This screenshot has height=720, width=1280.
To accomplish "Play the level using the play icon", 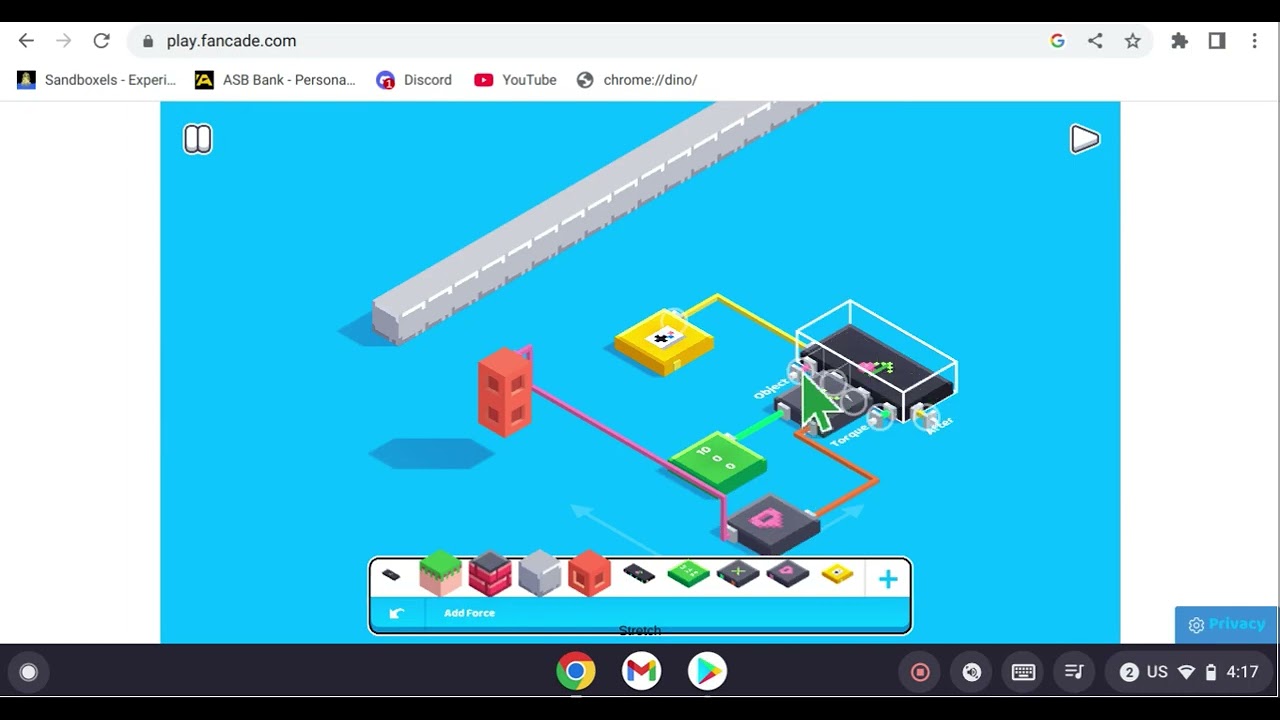I will (1085, 139).
